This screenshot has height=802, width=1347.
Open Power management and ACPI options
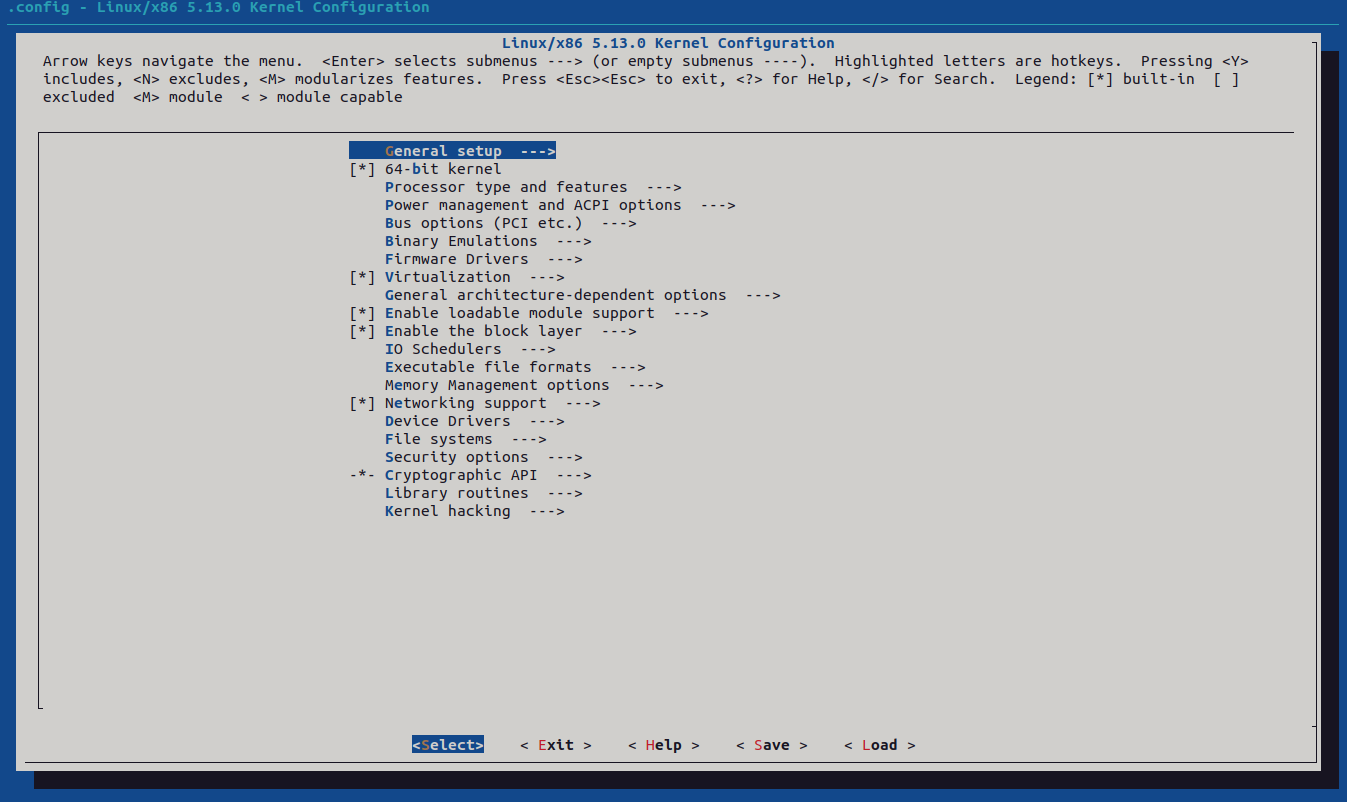[560, 205]
